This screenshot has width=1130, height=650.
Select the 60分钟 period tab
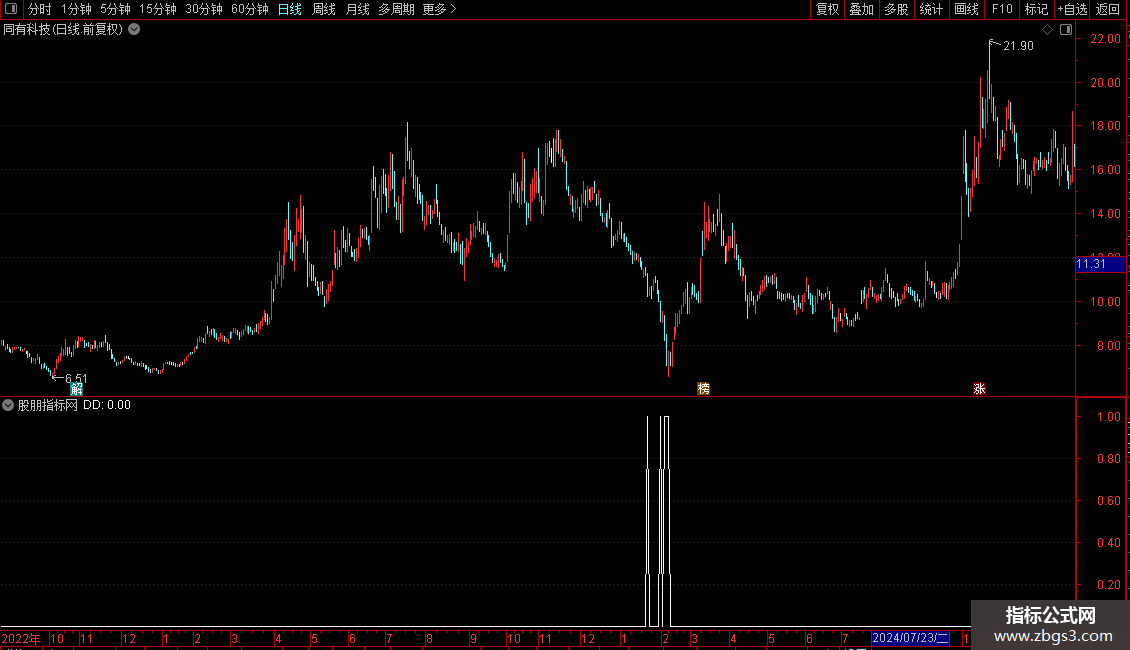[x=249, y=9]
